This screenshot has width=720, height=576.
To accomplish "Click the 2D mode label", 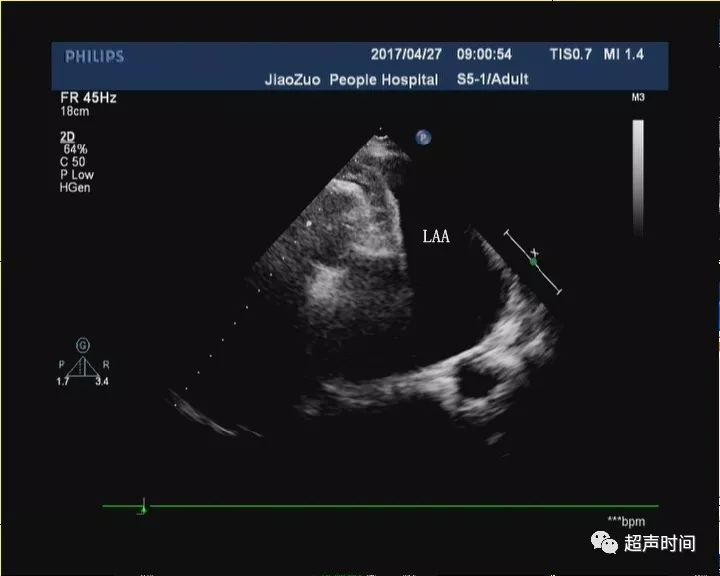I will pyautogui.click(x=67, y=136).
